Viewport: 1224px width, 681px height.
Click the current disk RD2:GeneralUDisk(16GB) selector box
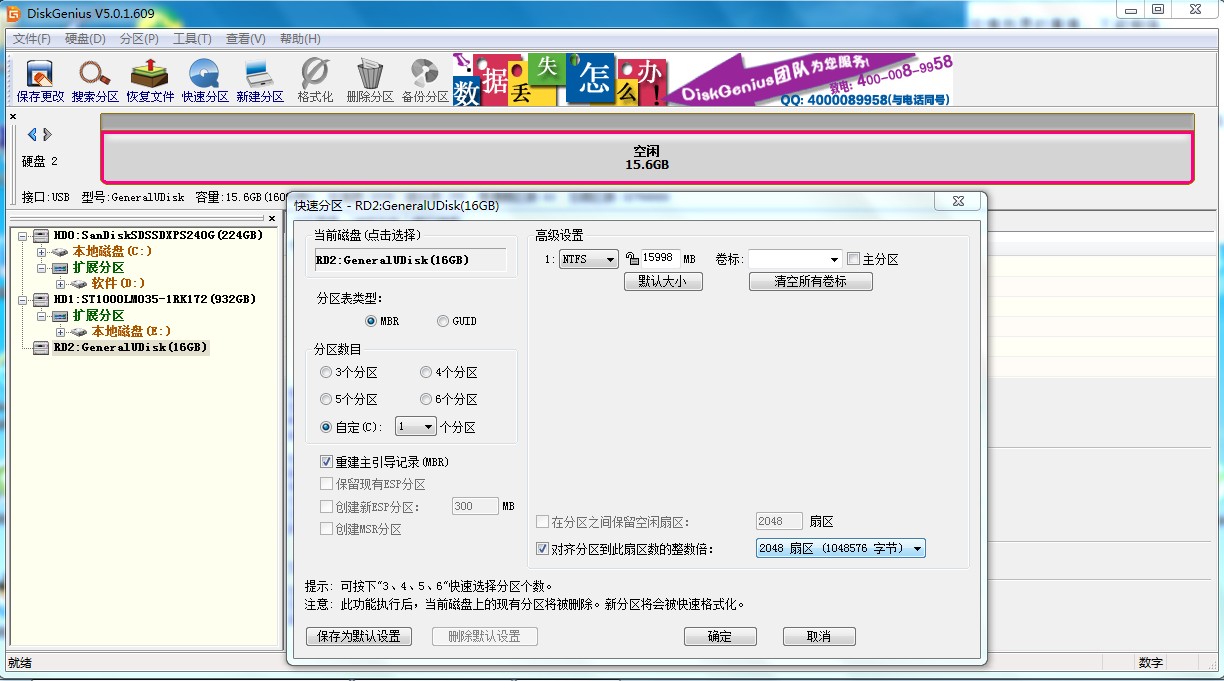(x=411, y=260)
